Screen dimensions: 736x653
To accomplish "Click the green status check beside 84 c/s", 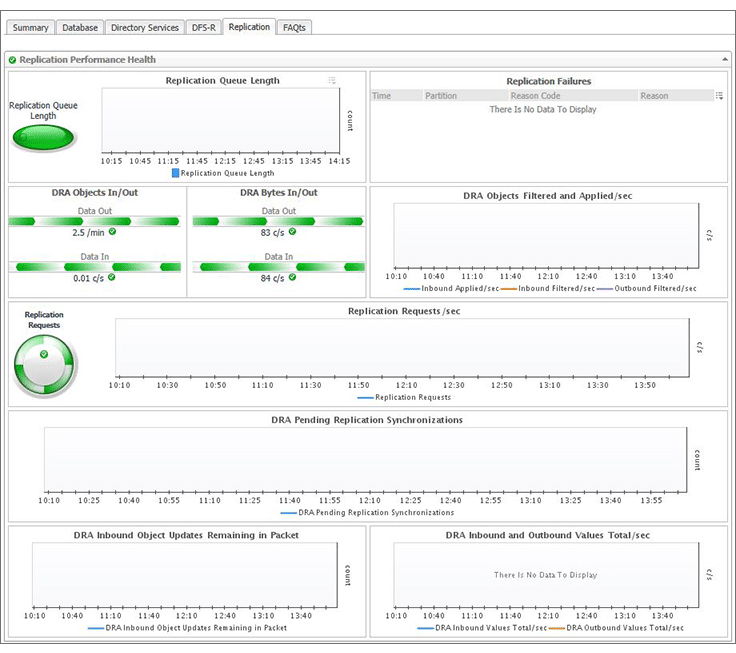I will [292, 277].
